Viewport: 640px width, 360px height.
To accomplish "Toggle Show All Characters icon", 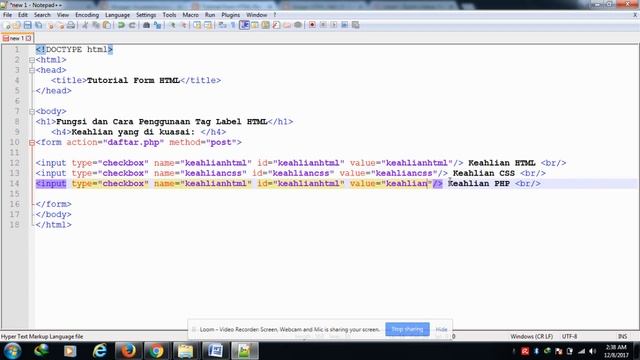I will (233, 25).
